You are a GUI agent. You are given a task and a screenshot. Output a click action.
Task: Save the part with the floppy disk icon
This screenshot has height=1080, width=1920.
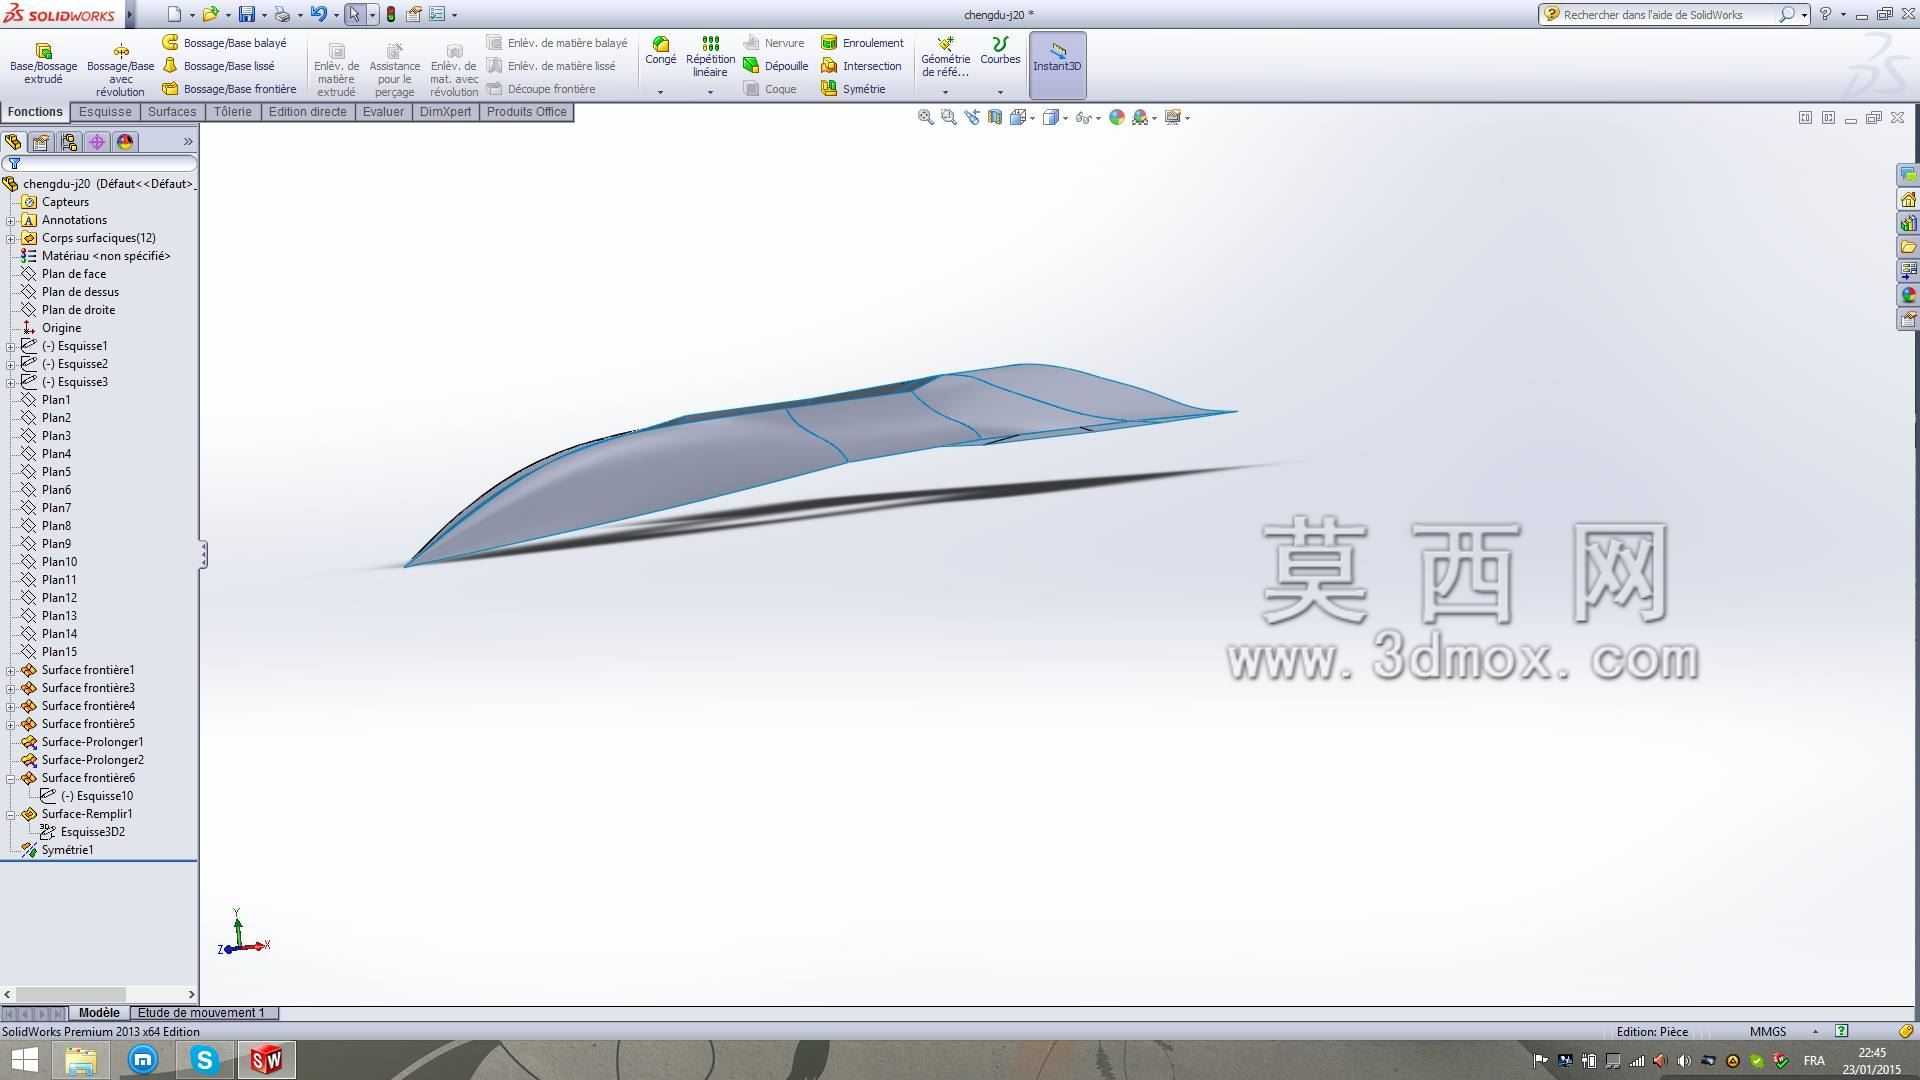click(x=246, y=14)
